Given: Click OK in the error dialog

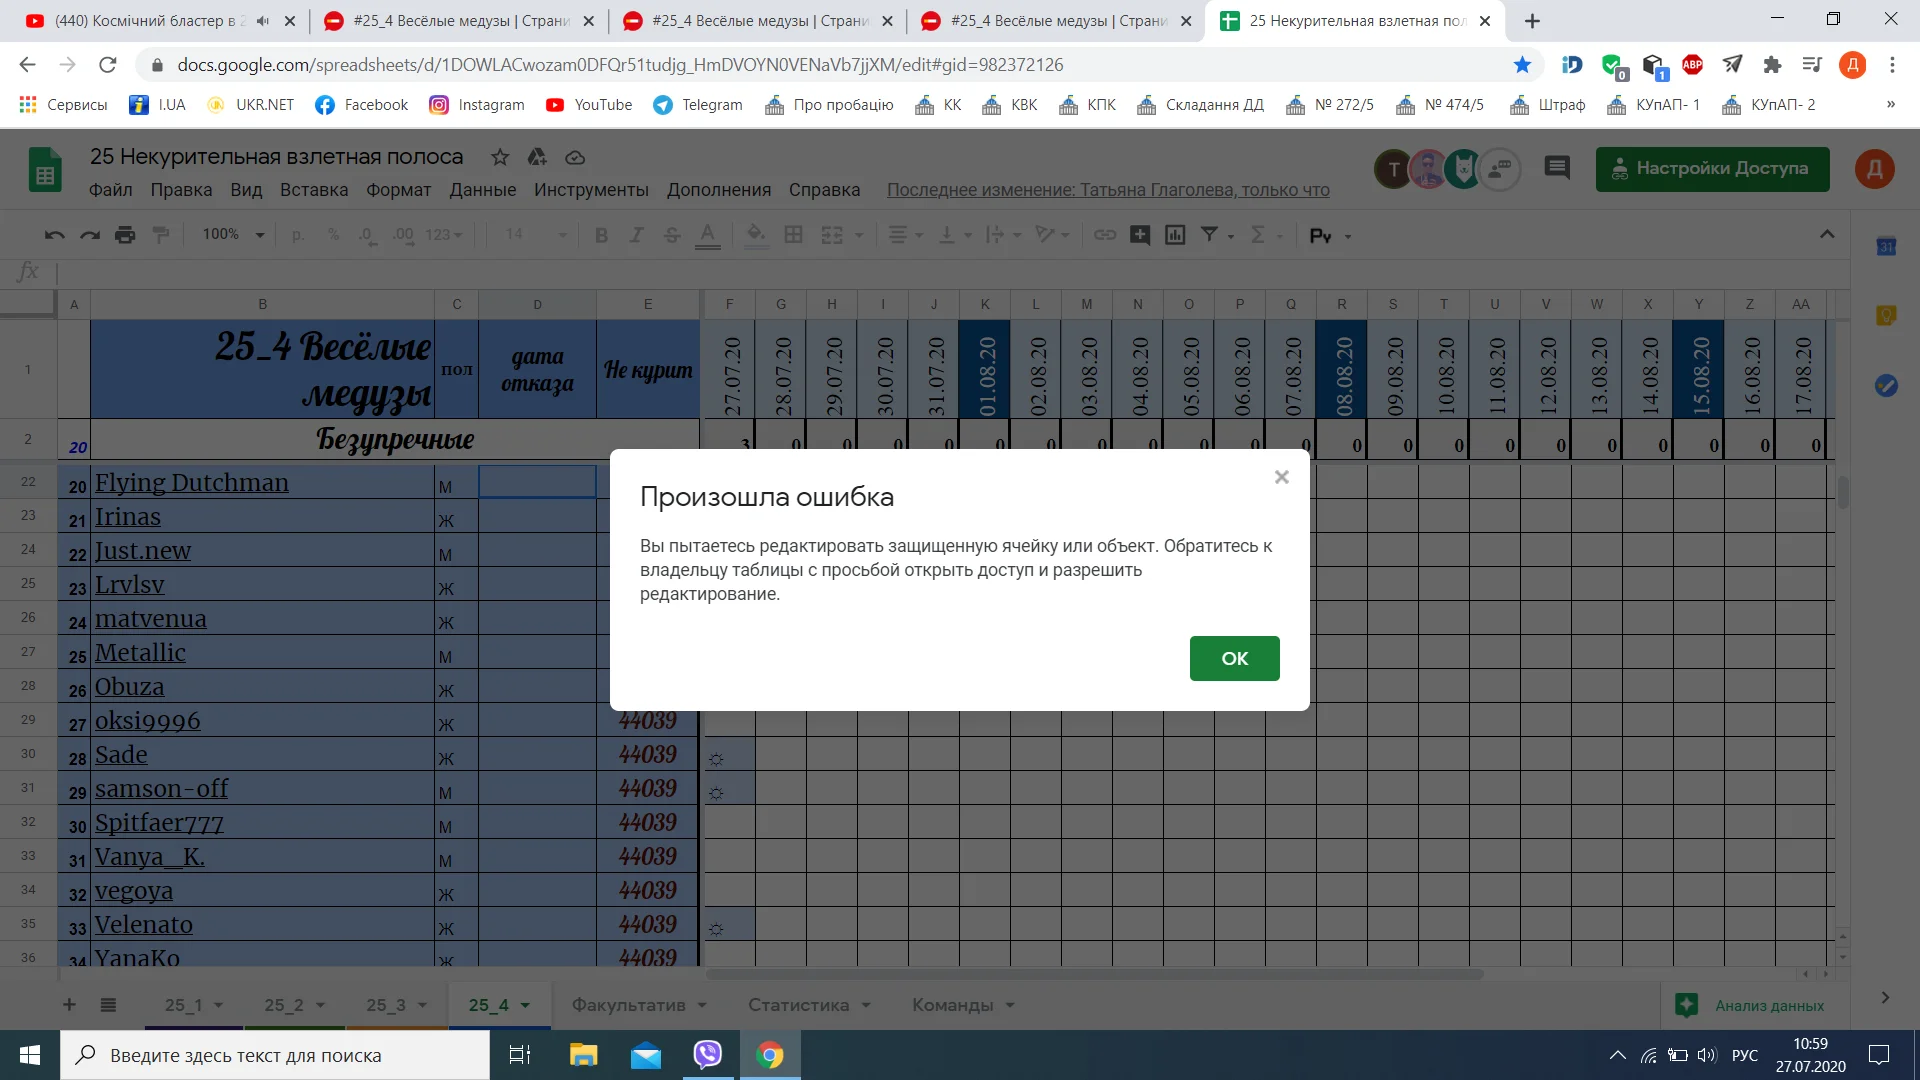Looking at the screenshot, I should (x=1234, y=658).
